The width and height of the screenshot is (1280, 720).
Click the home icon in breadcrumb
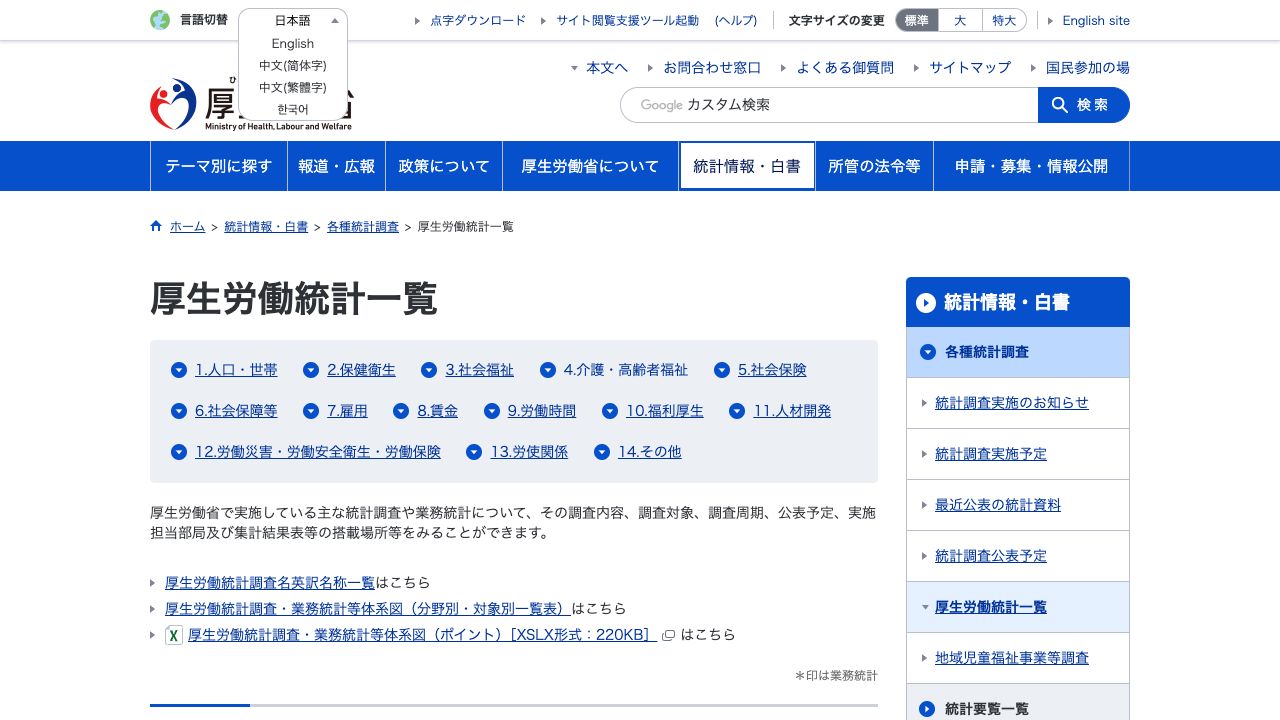point(156,226)
